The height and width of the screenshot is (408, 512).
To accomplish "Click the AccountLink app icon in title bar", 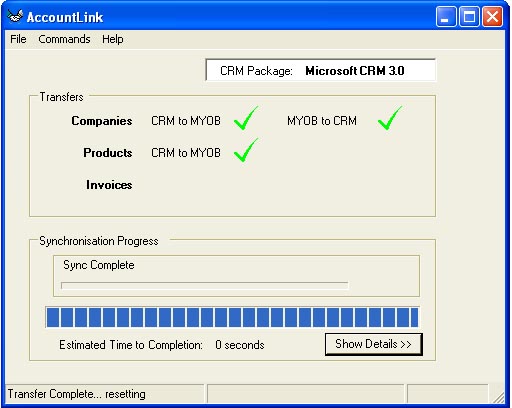I will point(15,16).
